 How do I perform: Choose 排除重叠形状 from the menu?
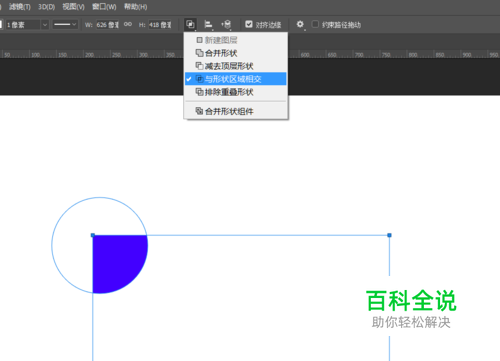236,92
